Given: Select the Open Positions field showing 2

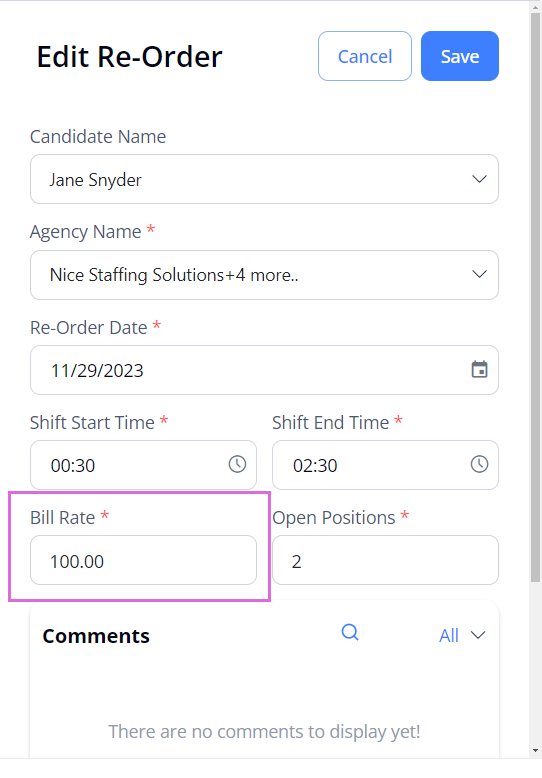Looking at the screenshot, I should point(385,560).
